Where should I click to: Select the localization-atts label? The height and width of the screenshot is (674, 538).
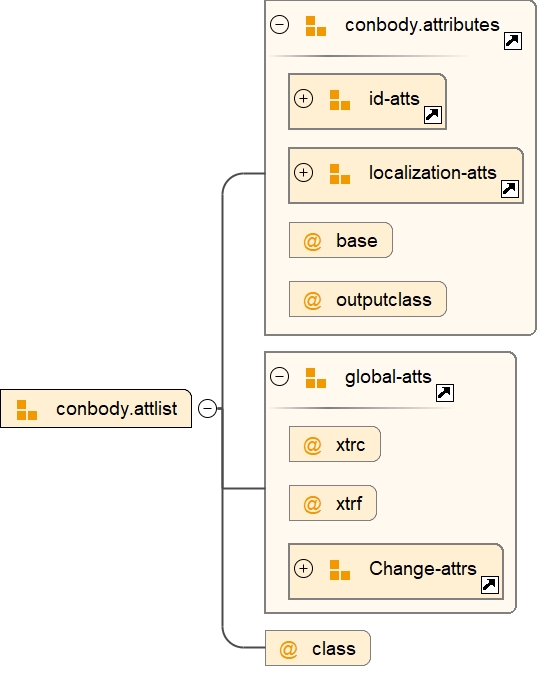[433, 172]
